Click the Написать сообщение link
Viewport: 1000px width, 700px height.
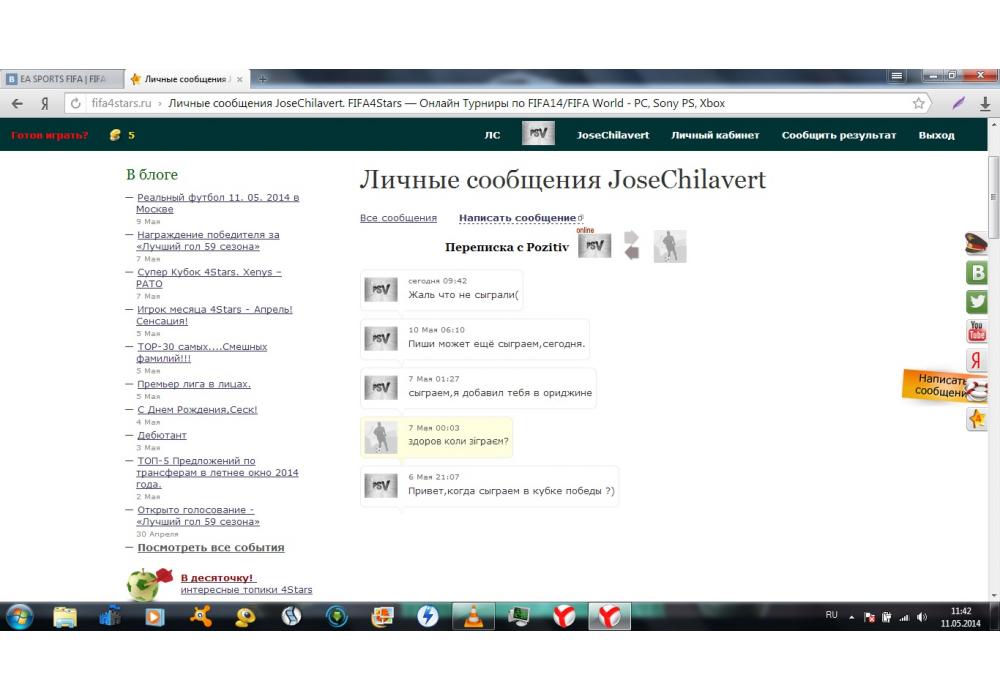(517, 218)
